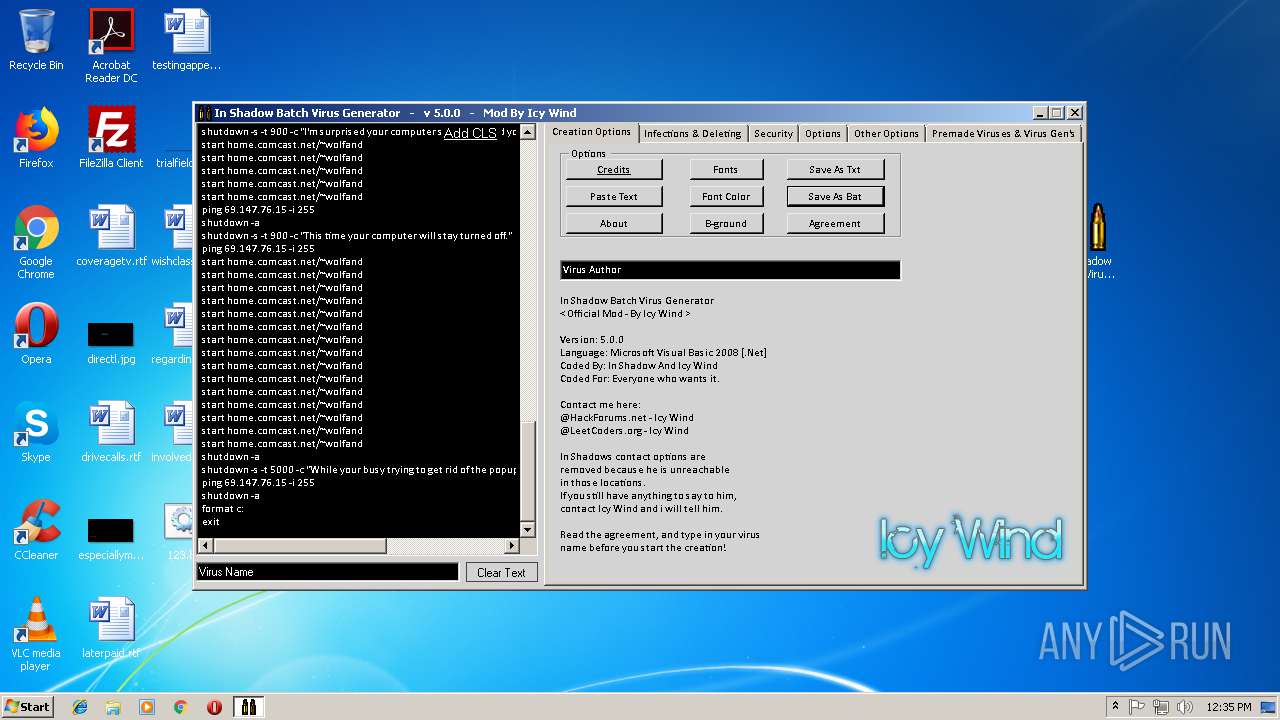Open the Options tab
The height and width of the screenshot is (720, 1280).
823,134
